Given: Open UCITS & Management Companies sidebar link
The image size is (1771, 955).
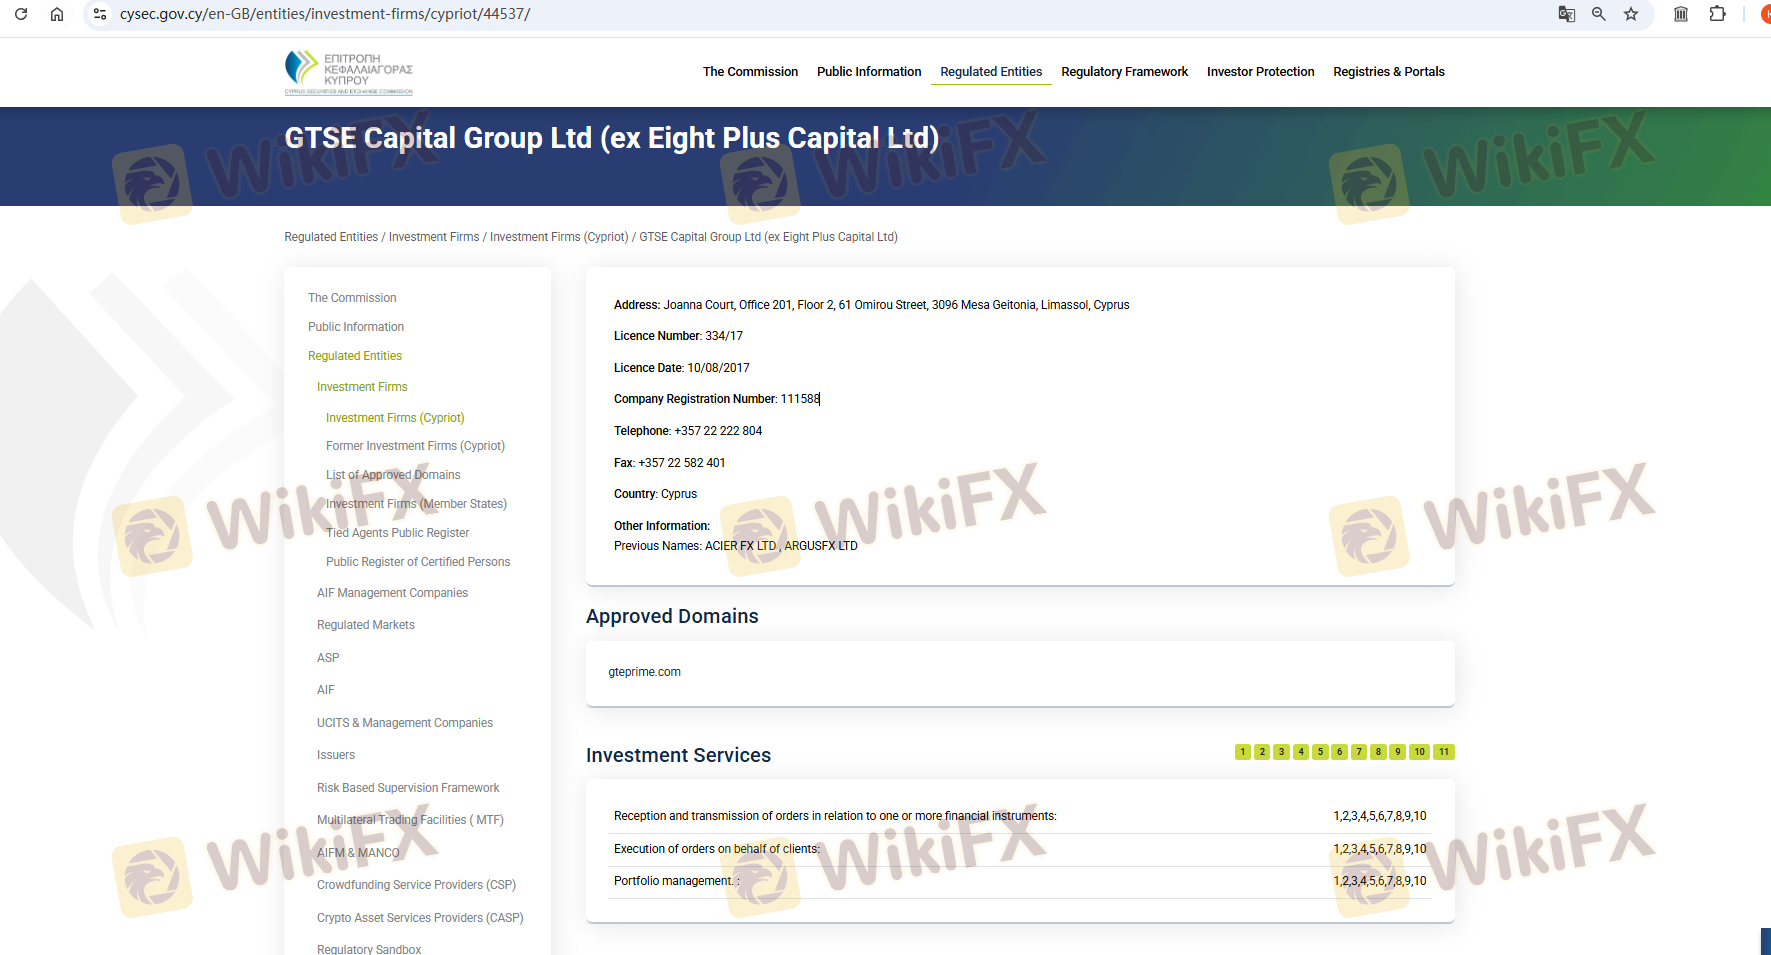Looking at the screenshot, I should (x=405, y=723).
